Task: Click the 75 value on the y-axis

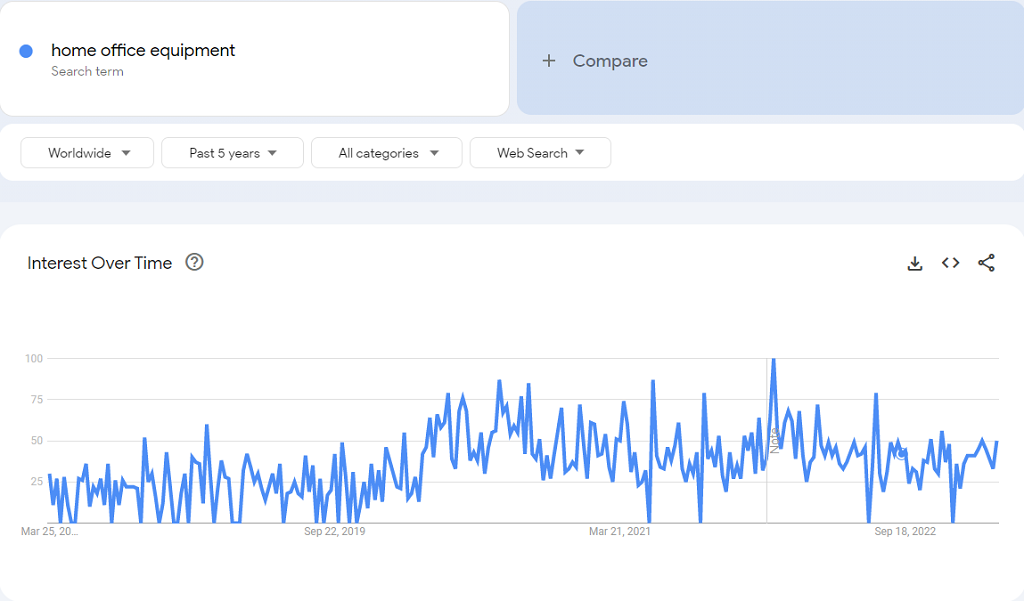Action: pyautogui.click(x=37, y=399)
